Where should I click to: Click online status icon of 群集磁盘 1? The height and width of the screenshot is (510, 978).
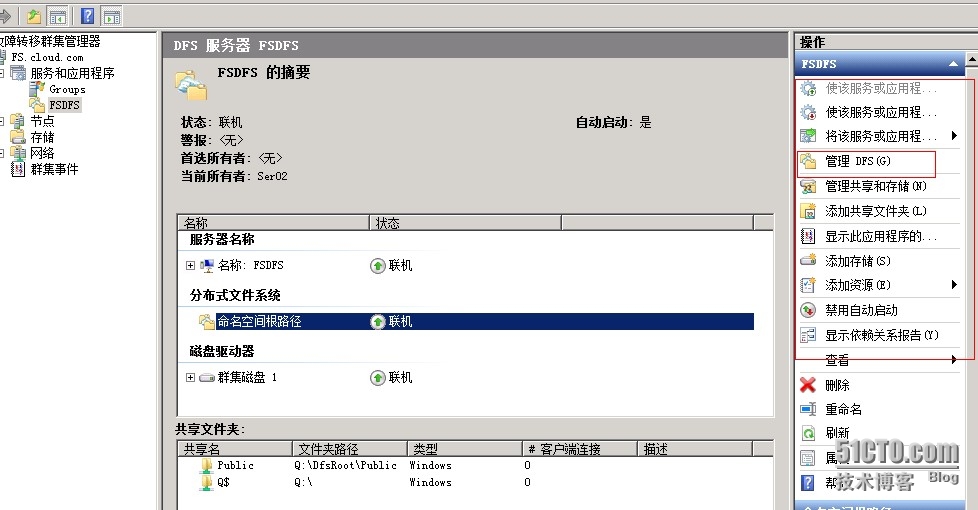[377, 378]
